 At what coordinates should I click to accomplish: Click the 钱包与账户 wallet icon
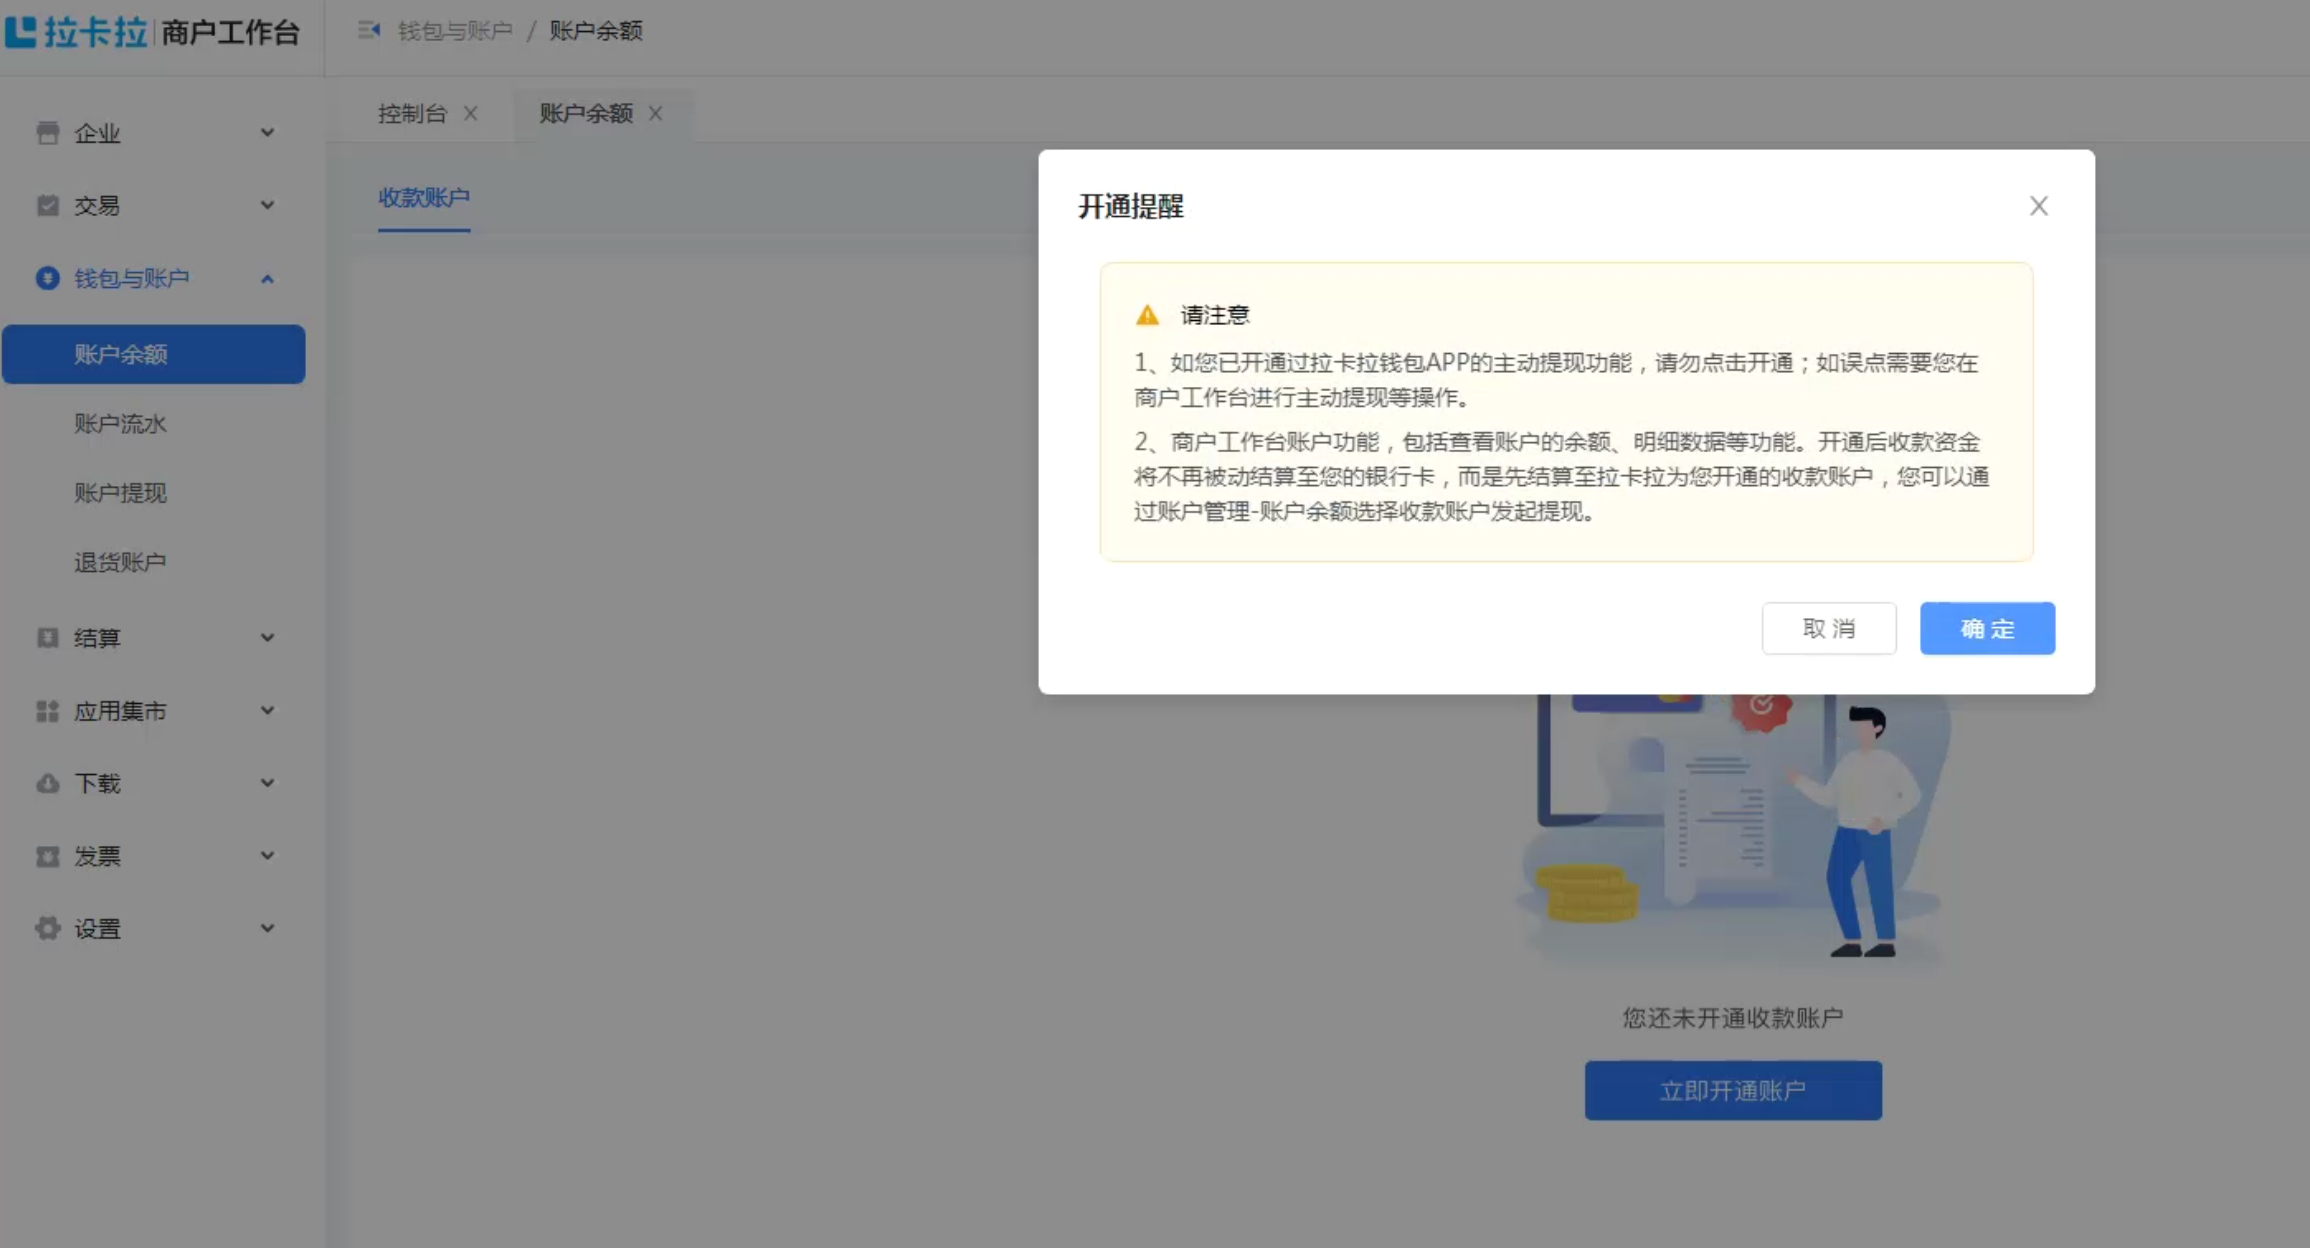(47, 278)
